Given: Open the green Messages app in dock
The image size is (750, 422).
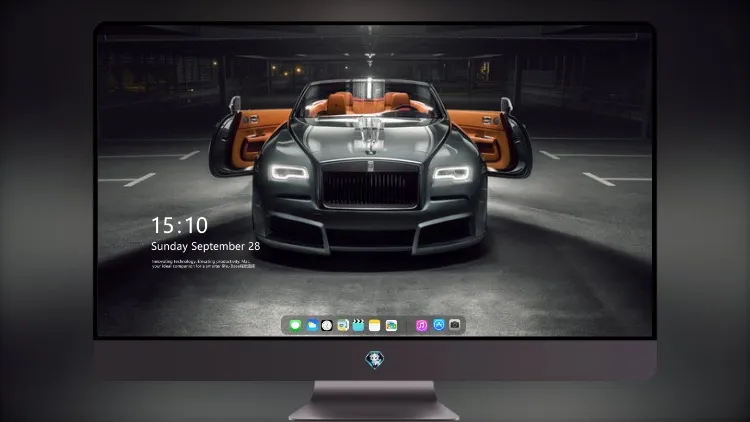Looking at the screenshot, I should [295, 325].
